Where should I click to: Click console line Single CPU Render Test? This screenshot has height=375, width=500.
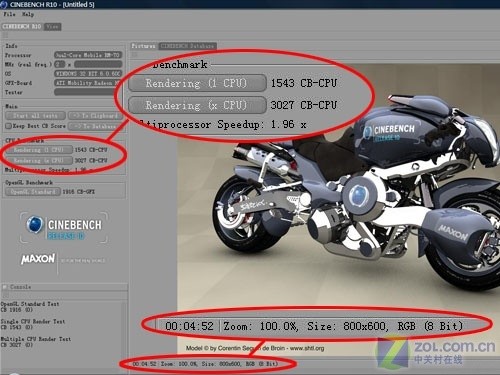(x=33, y=321)
